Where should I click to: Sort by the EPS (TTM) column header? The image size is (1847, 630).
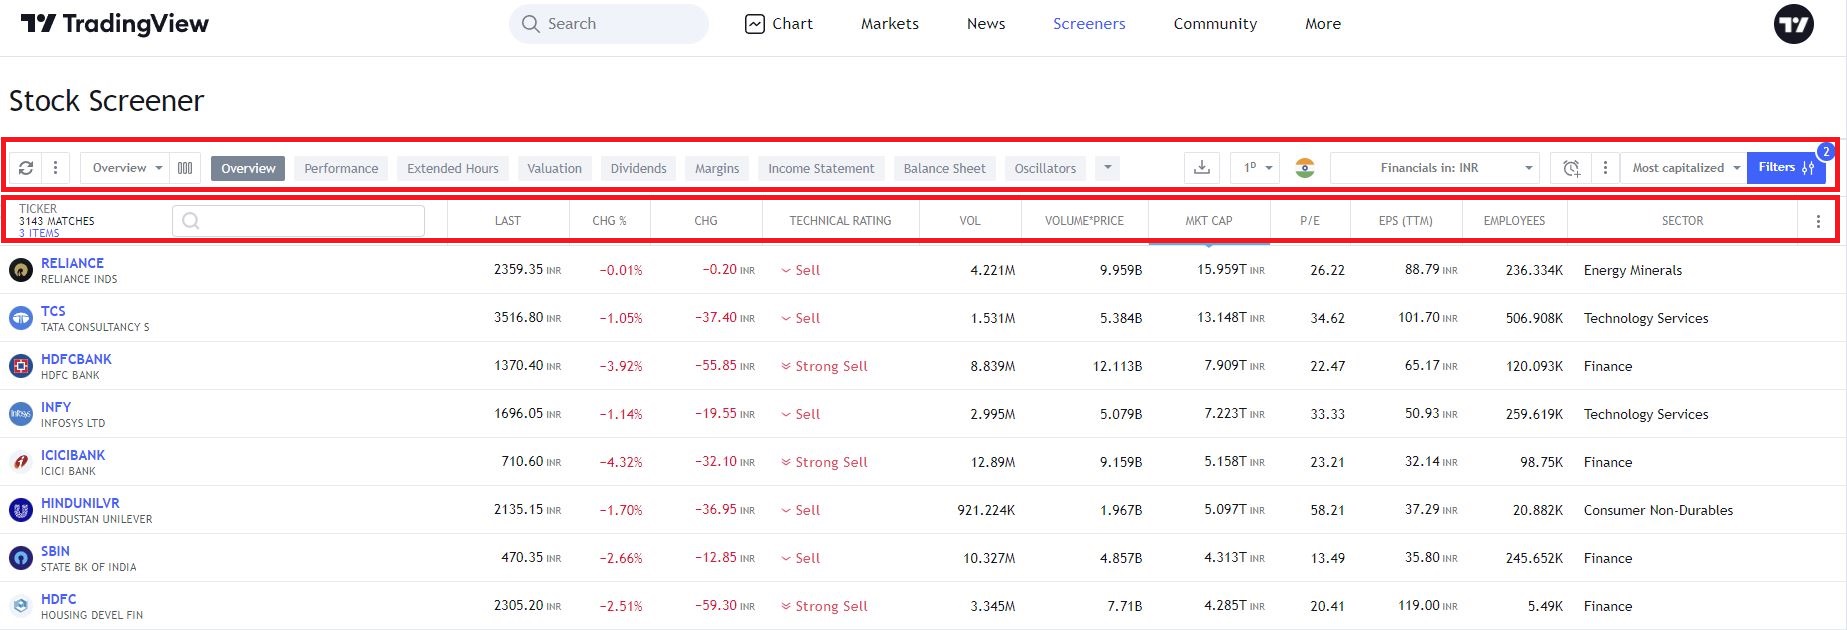(1406, 221)
